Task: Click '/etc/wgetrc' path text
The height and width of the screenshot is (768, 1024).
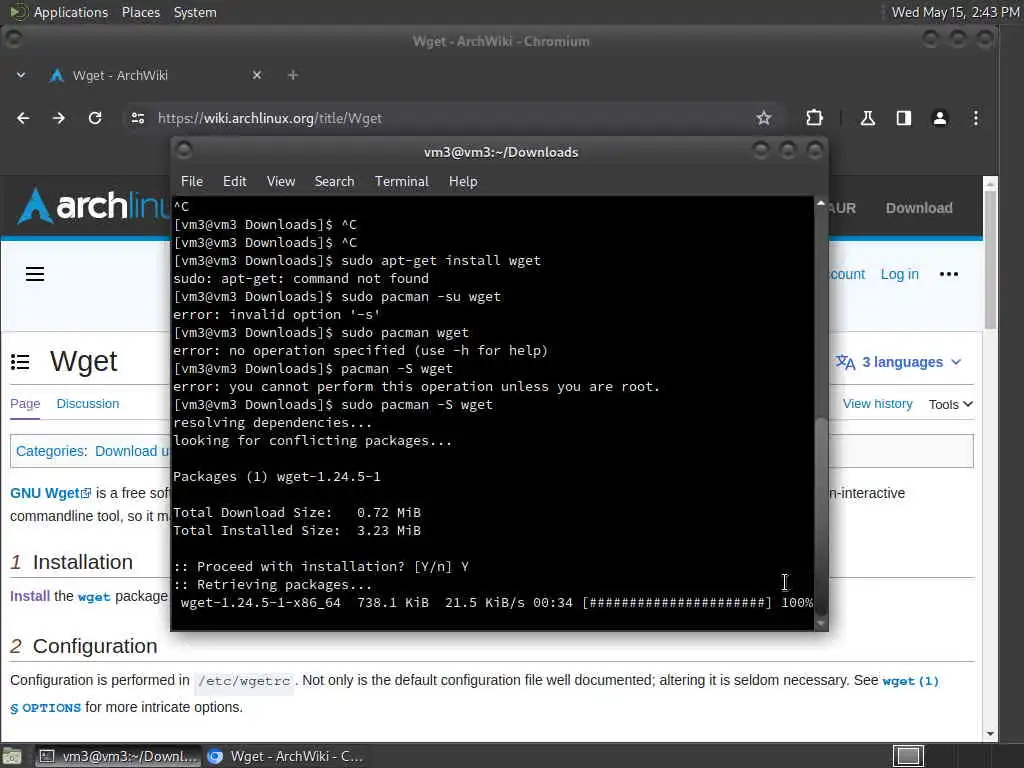Action: pos(244,681)
